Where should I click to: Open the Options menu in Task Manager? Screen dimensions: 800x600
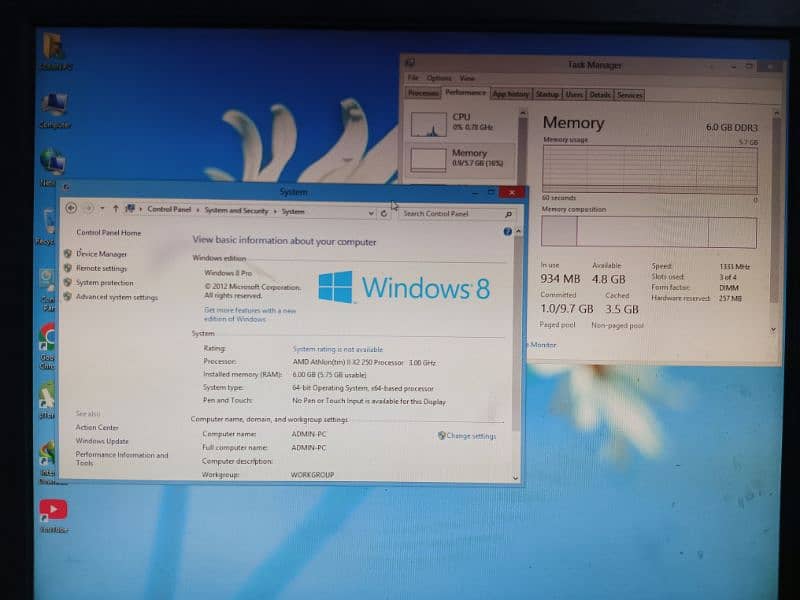tap(439, 78)
